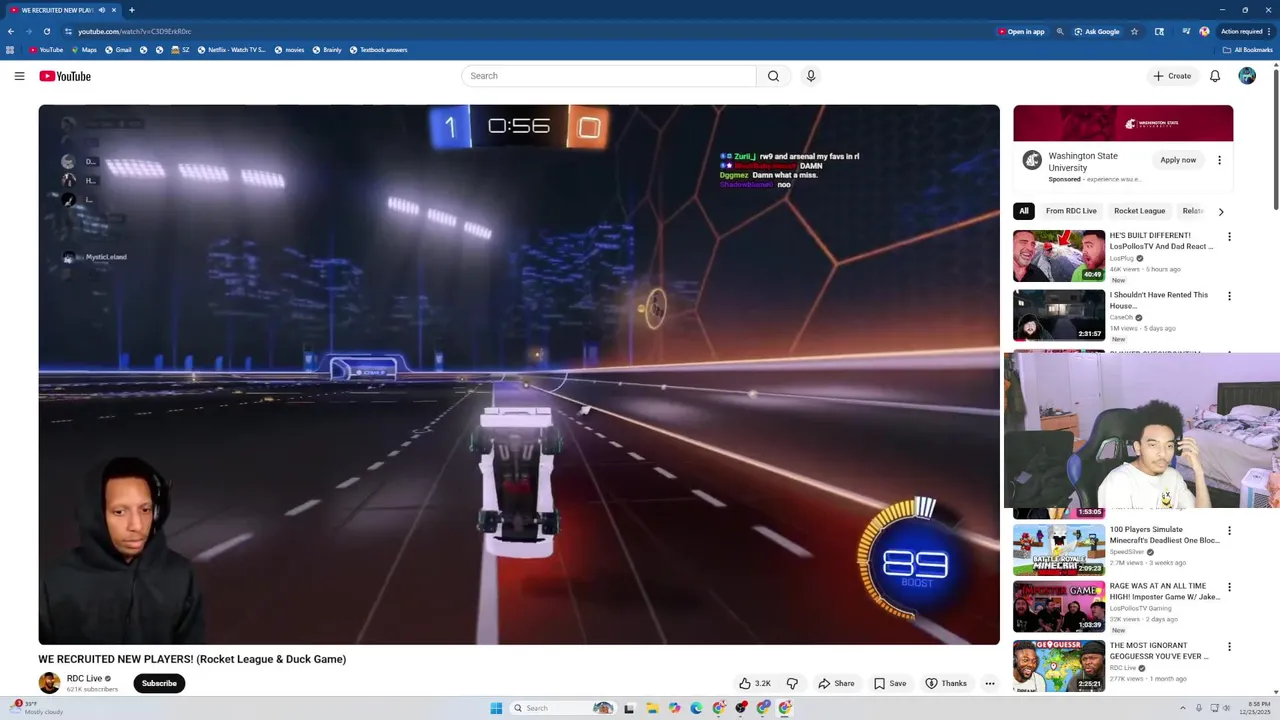
Task: Click into the YouTube search field
Action: (608, 76)
